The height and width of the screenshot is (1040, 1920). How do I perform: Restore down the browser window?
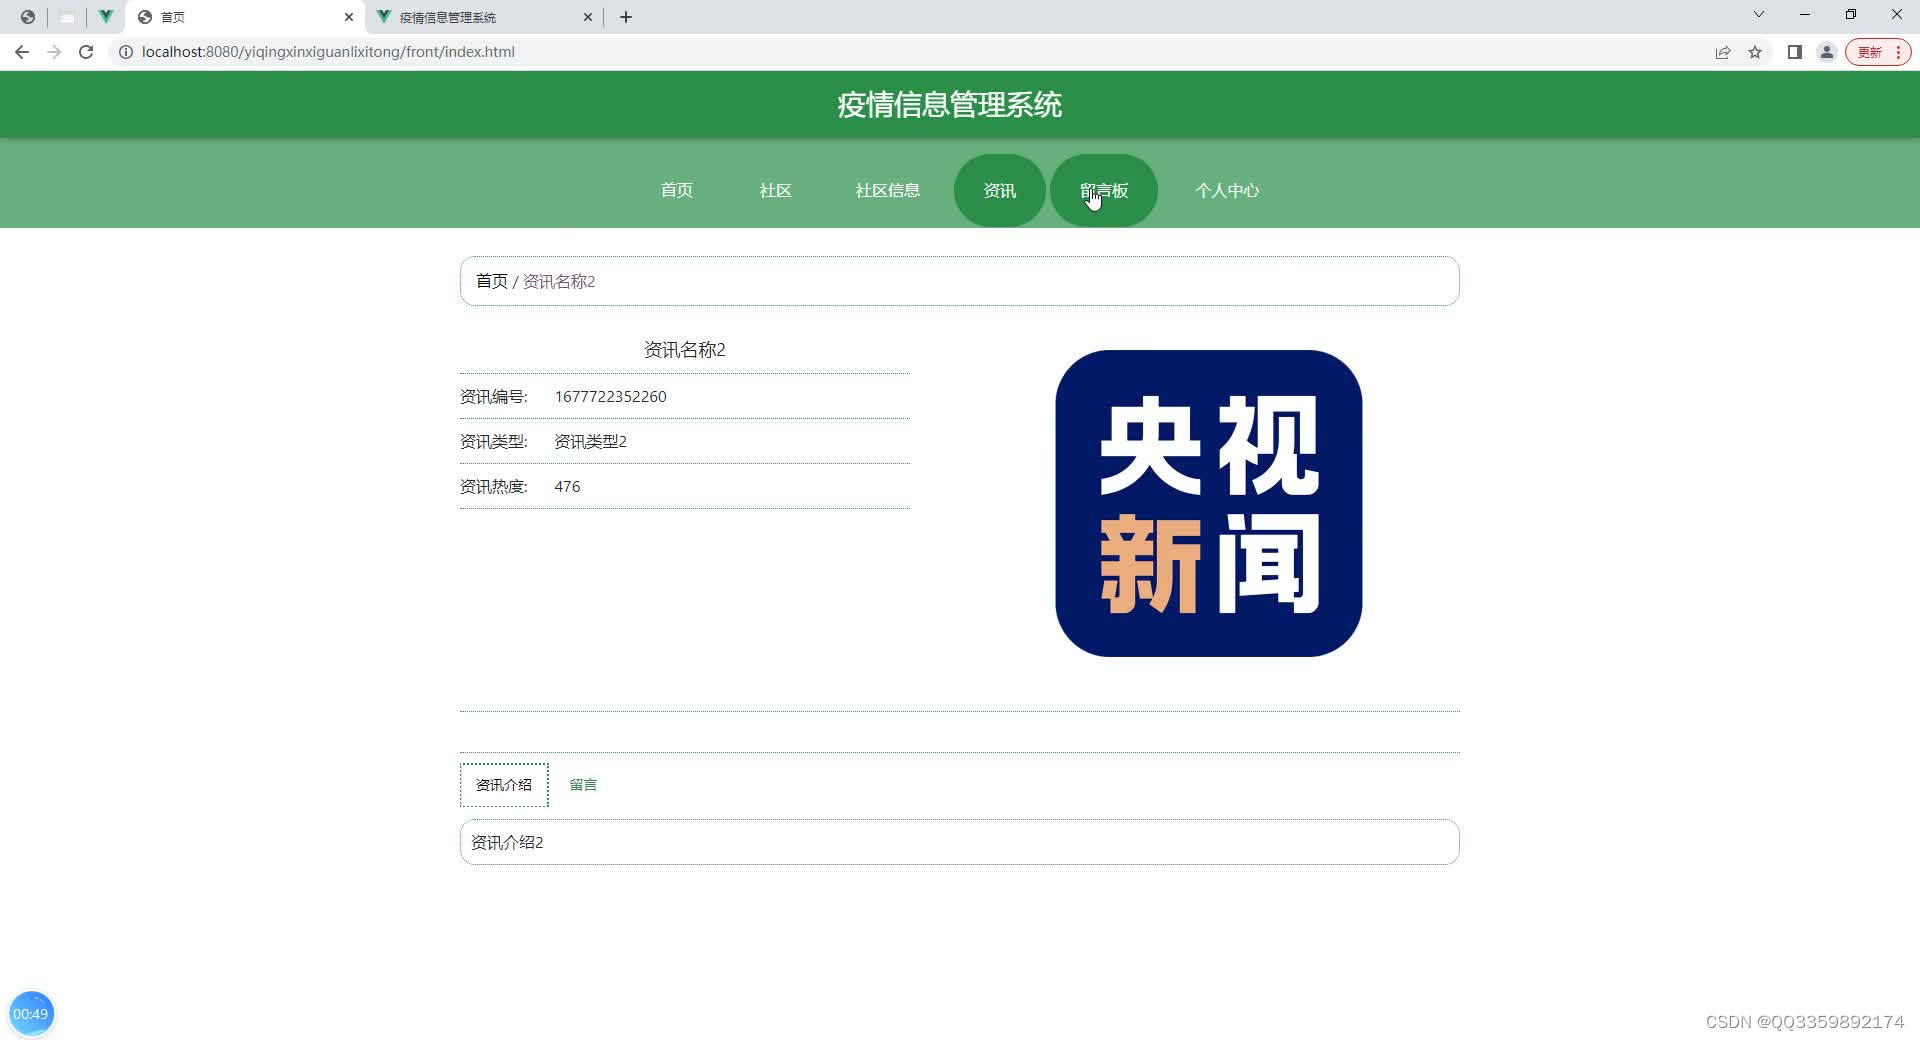click(1851, 14)
